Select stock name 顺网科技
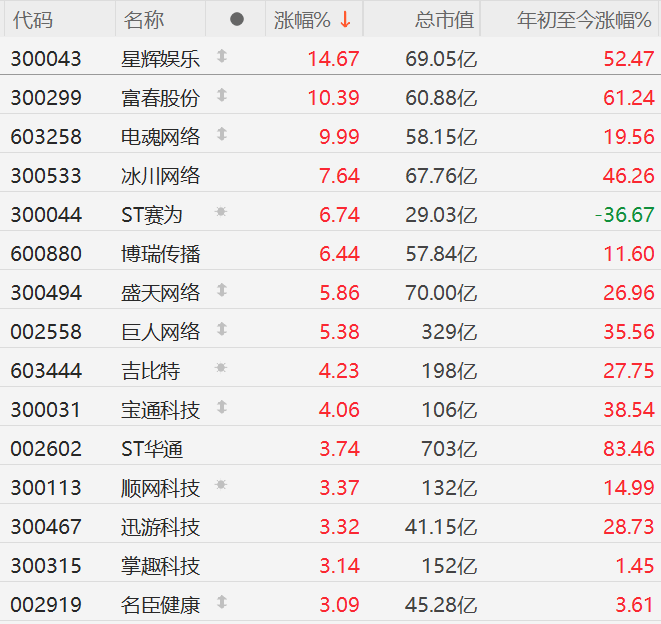Viewport: 661px width, 624px height. 160,488
